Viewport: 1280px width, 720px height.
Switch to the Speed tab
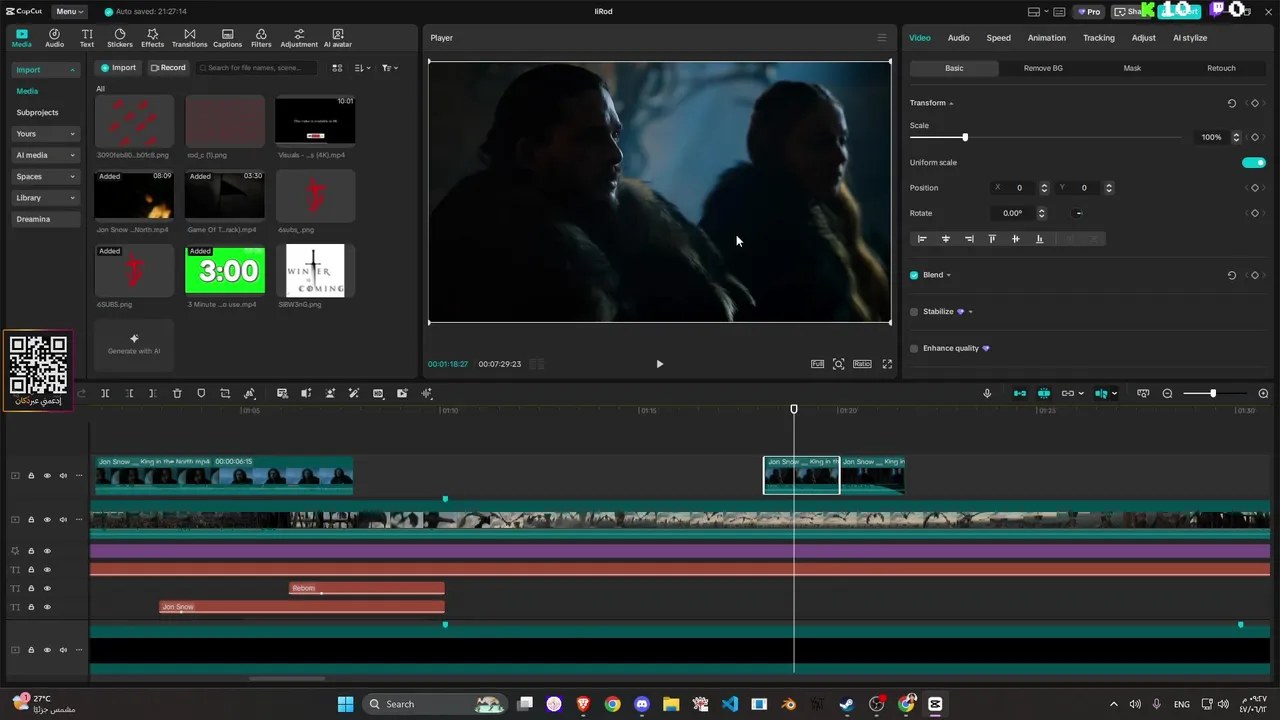tap(999, 38)
